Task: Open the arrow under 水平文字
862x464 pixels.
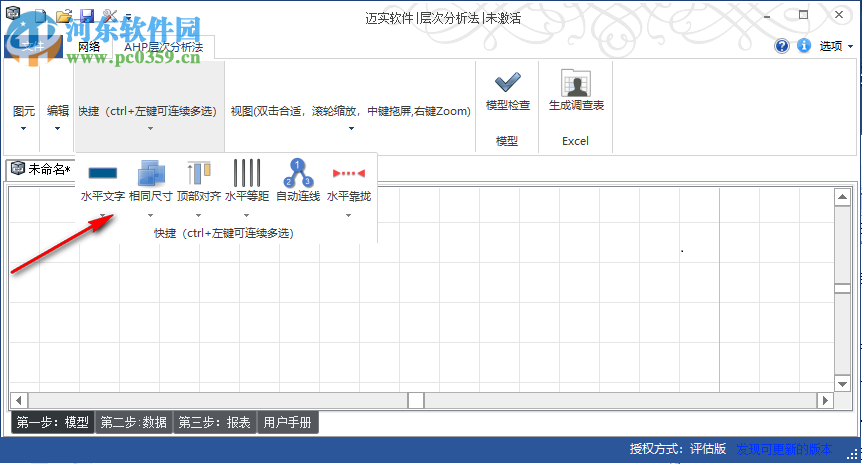Action: point(102,216)
